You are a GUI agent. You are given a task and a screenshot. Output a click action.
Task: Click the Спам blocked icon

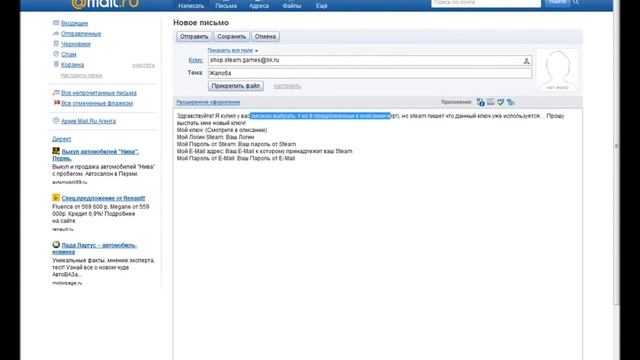tap(56, 54)
